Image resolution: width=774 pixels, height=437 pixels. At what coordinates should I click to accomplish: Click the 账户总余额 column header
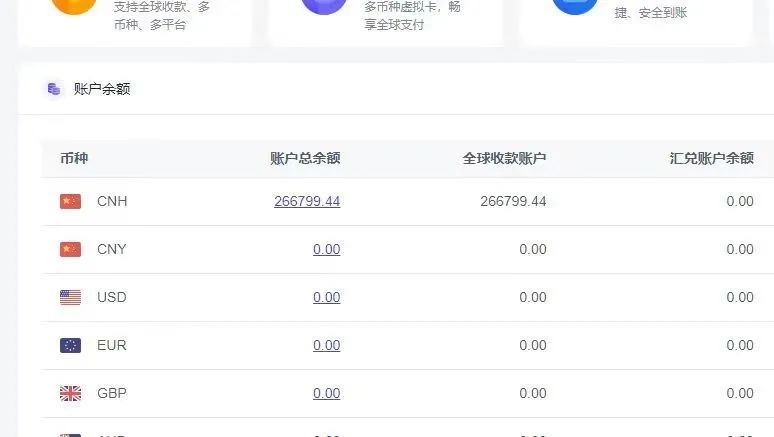pyautogui.click(x=305, y=158)
